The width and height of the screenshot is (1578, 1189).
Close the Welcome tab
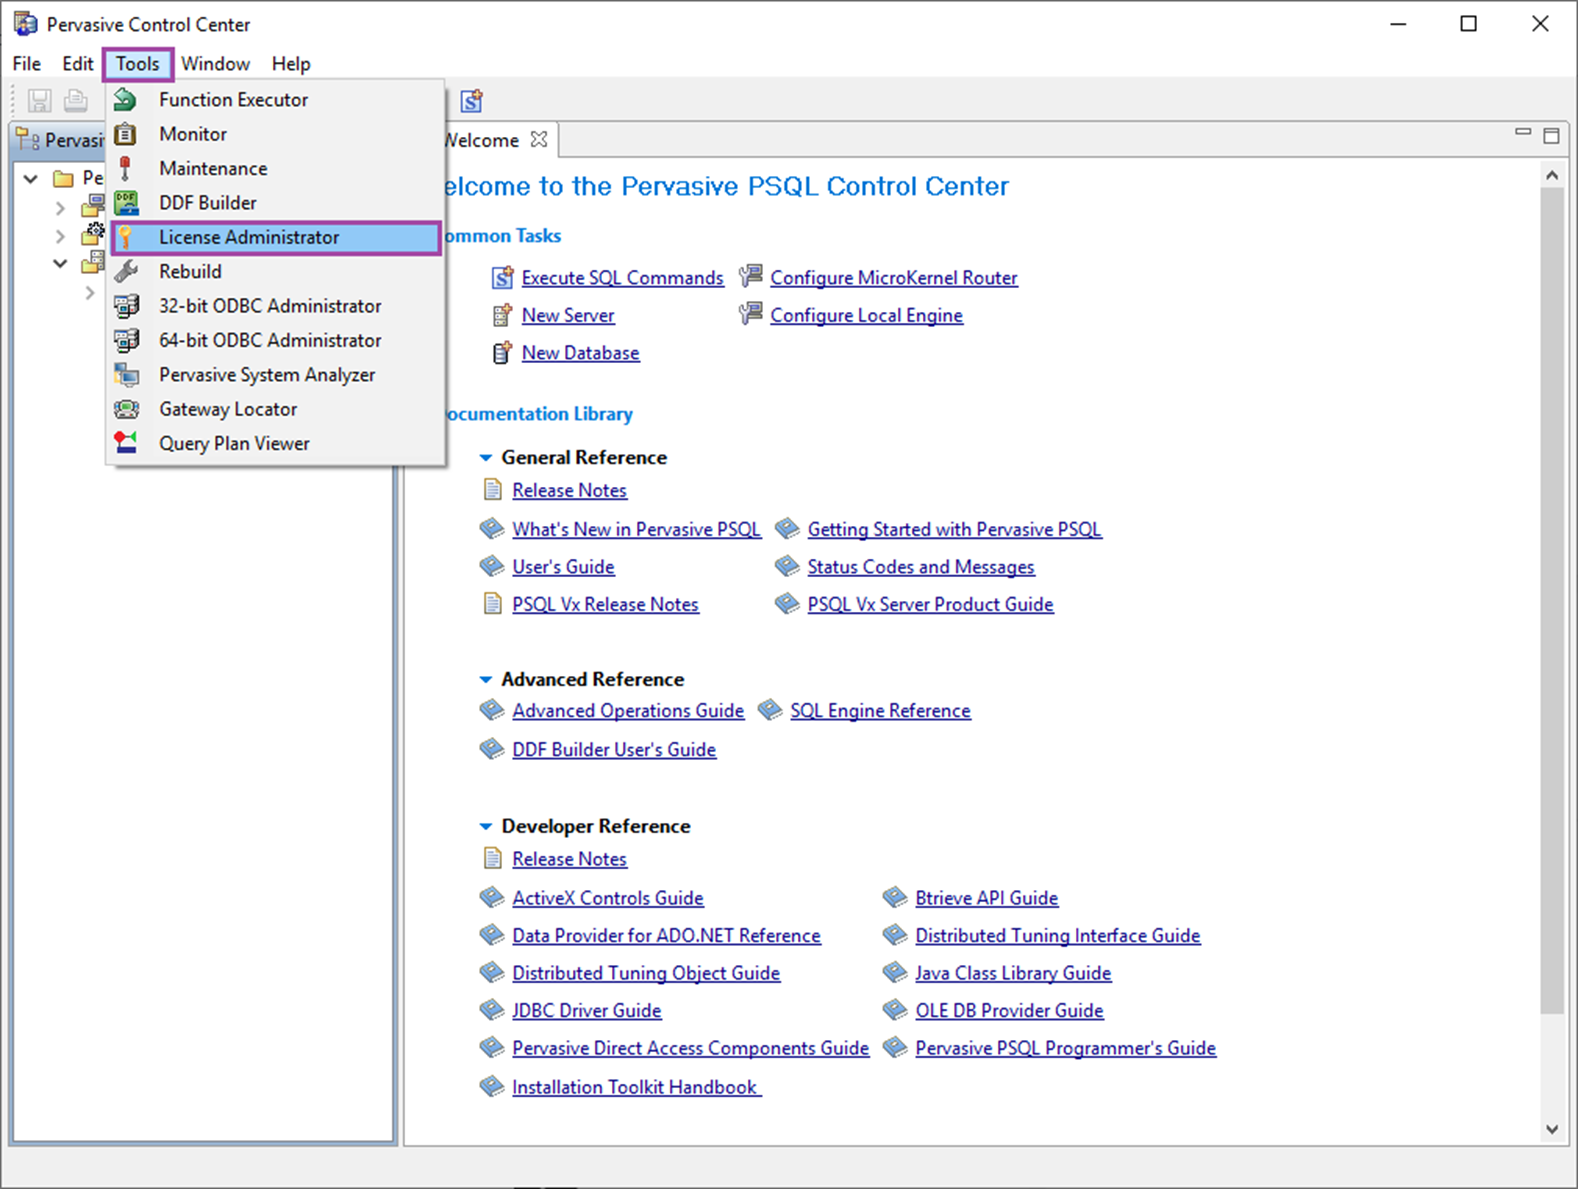point(539,140)
